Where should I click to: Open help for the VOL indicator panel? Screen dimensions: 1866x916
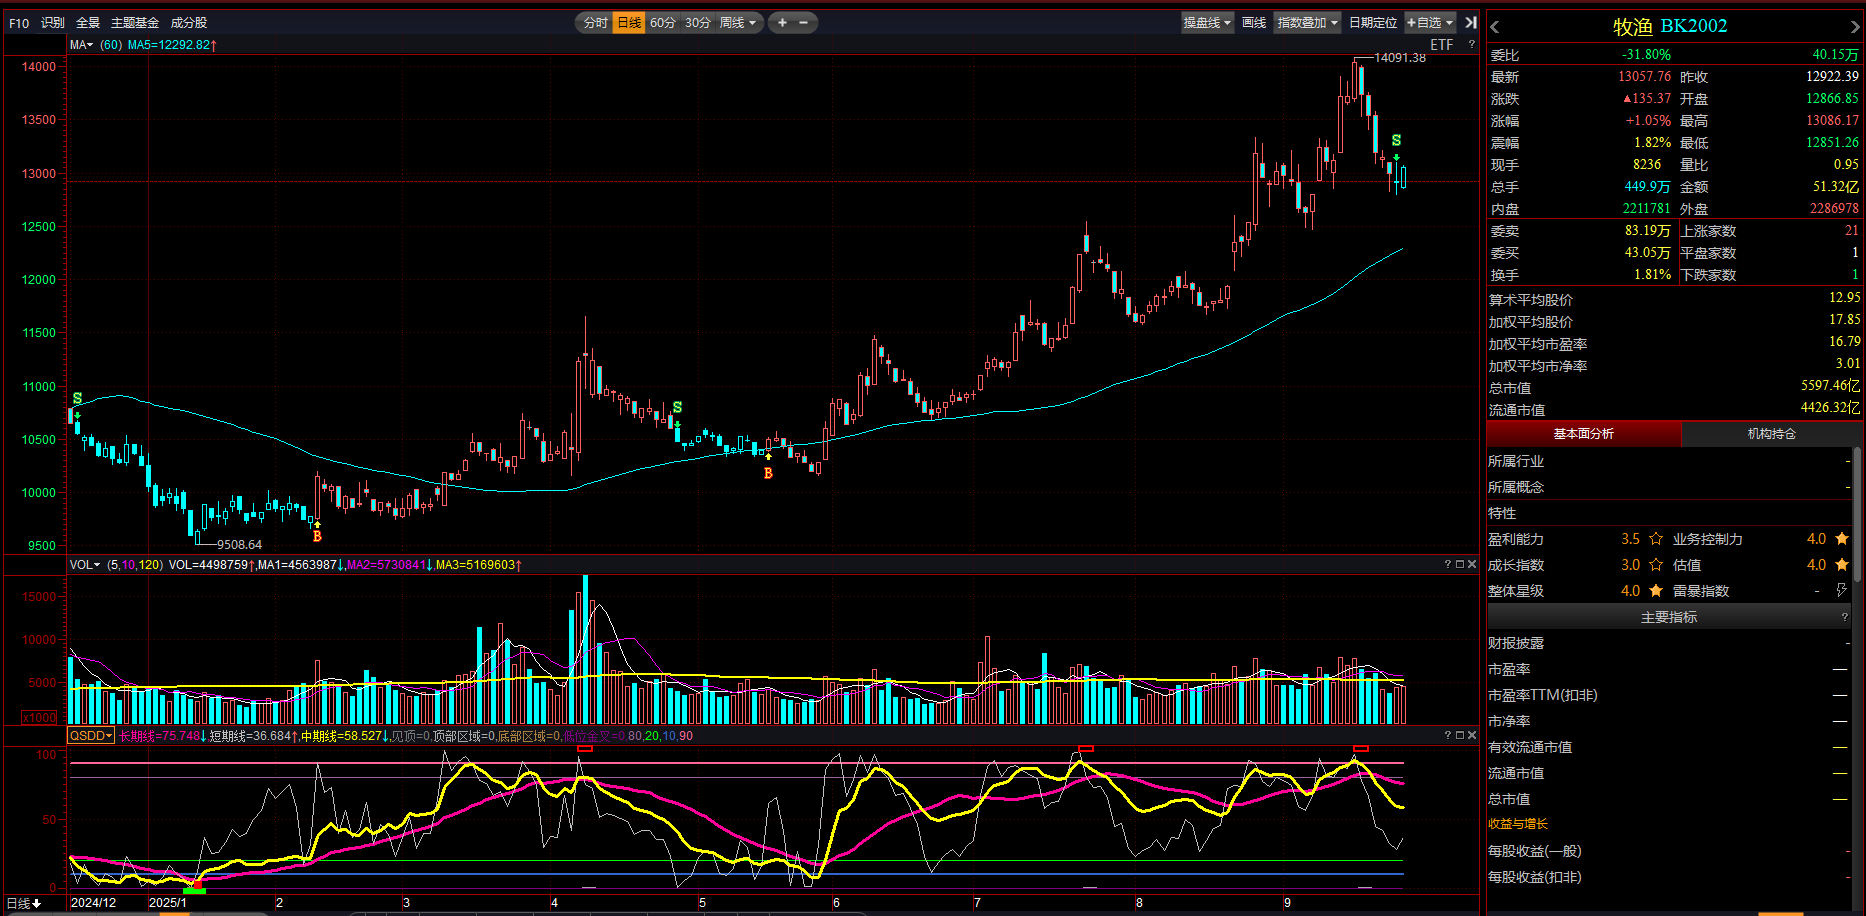pos(1447,565)
